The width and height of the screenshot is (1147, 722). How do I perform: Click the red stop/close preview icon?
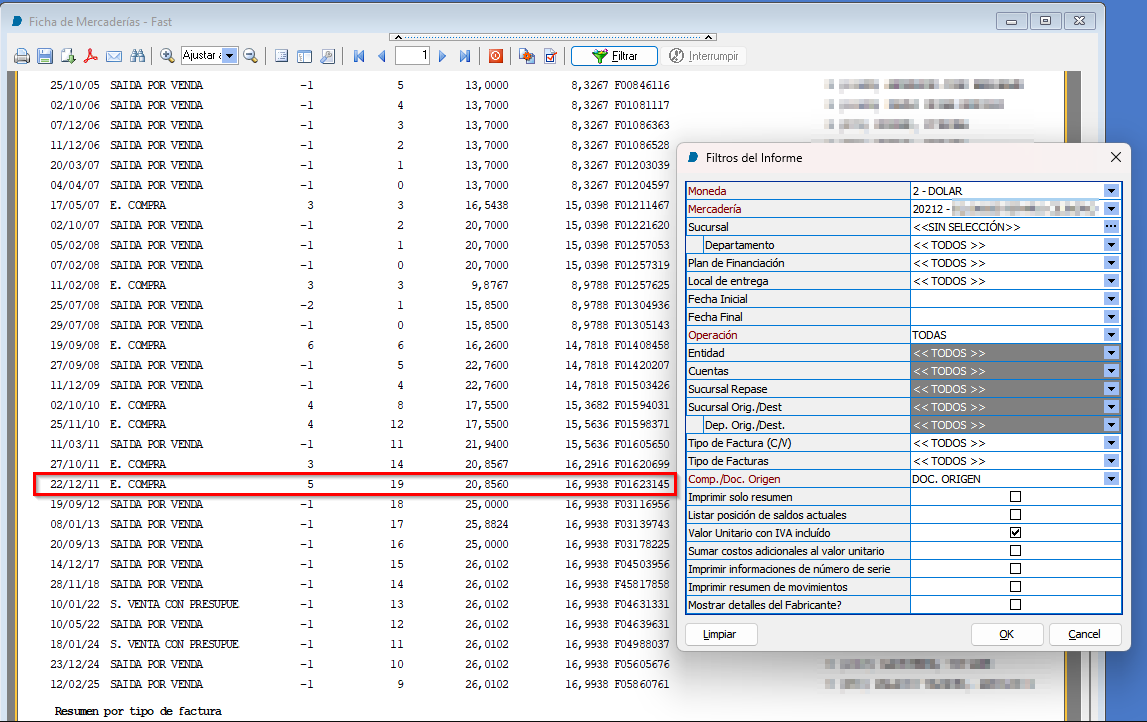click(x=495, y=56)
